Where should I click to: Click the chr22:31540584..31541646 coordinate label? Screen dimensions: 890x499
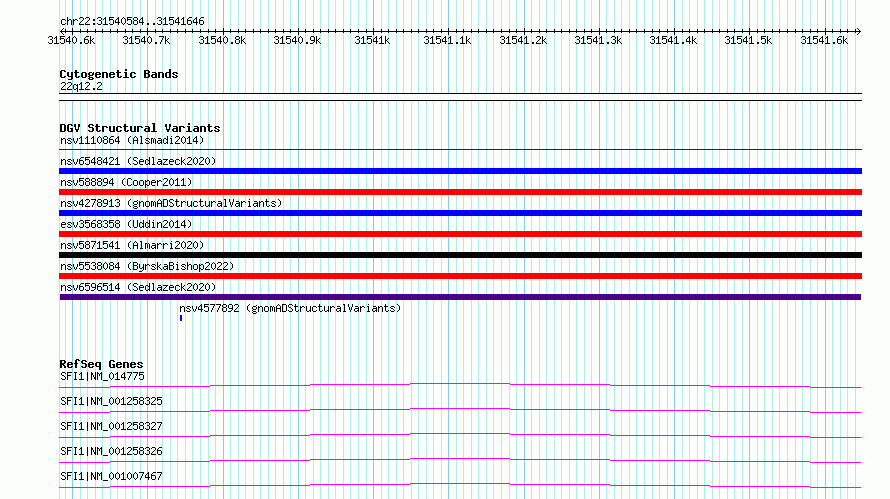pyautogui.click(x=132, y=21)
